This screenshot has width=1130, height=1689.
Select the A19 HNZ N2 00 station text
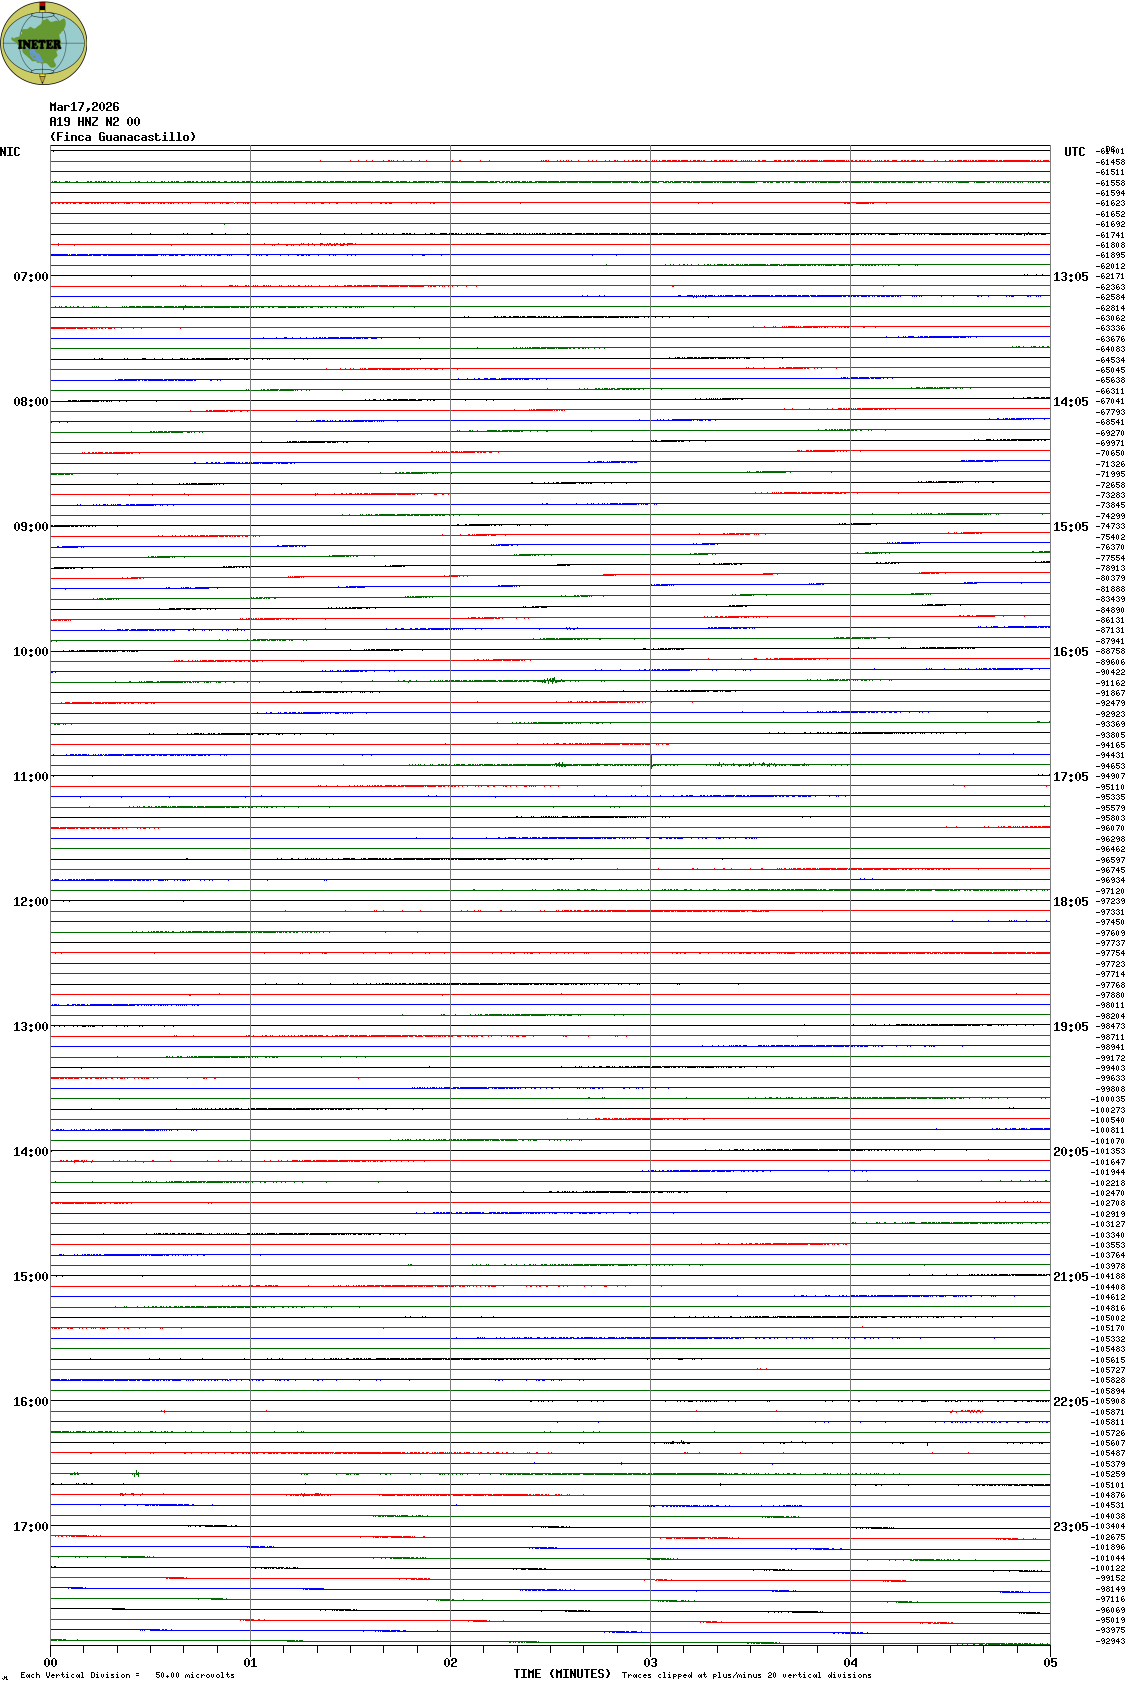(x=95, y=122)
